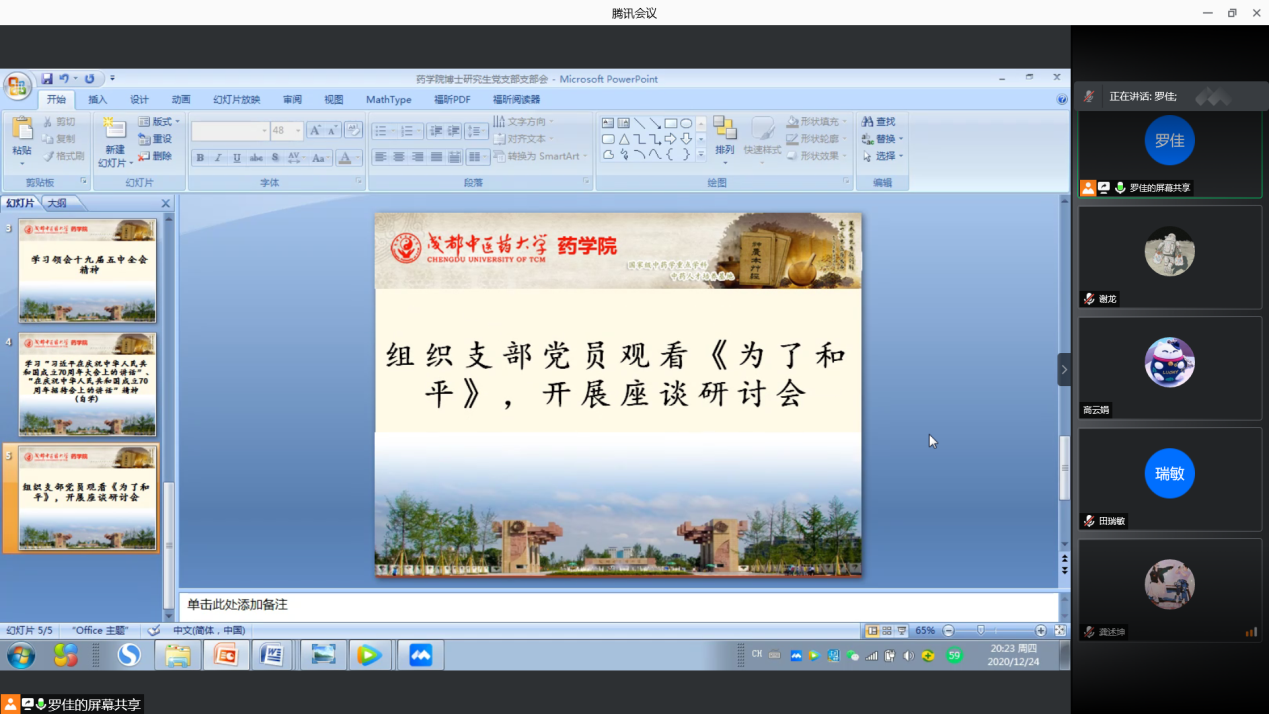The width and height of the screenshot is (1269, 714).
Task: Collapse Tencent Meeting participant side panel arrow
Action: [1064, 369]
